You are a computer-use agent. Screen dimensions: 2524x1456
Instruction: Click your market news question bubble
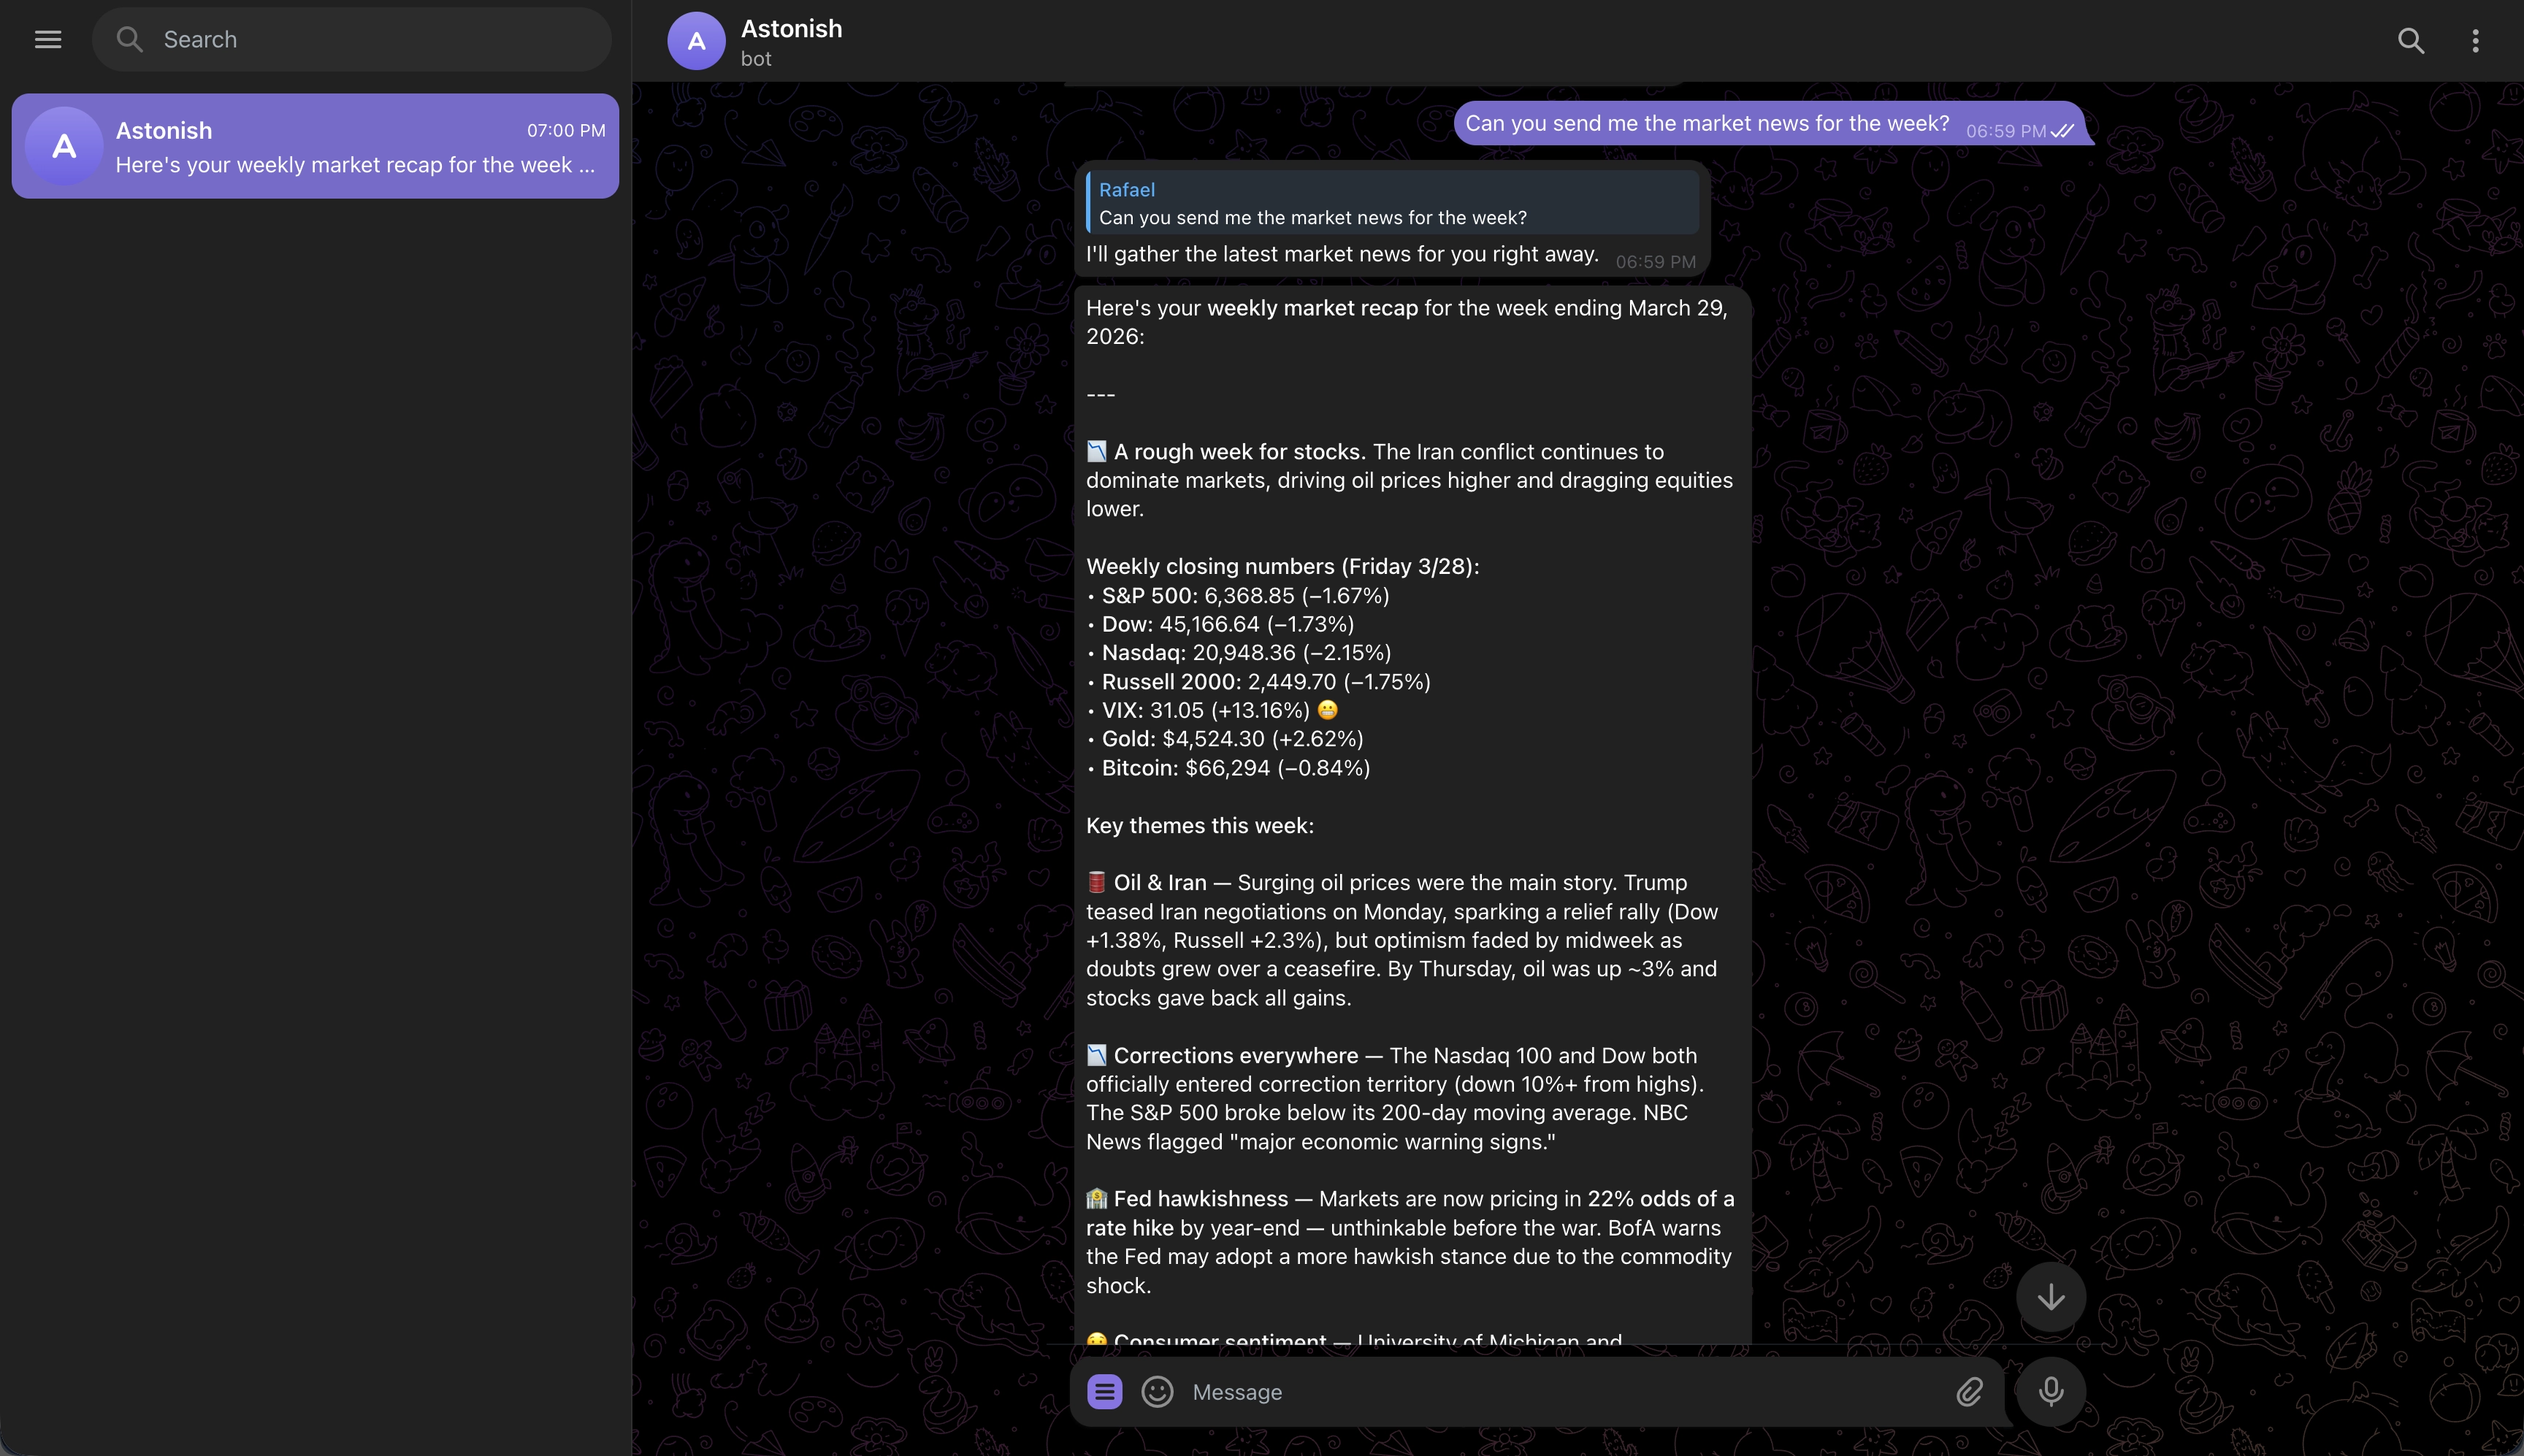[x=1706, y=123]
